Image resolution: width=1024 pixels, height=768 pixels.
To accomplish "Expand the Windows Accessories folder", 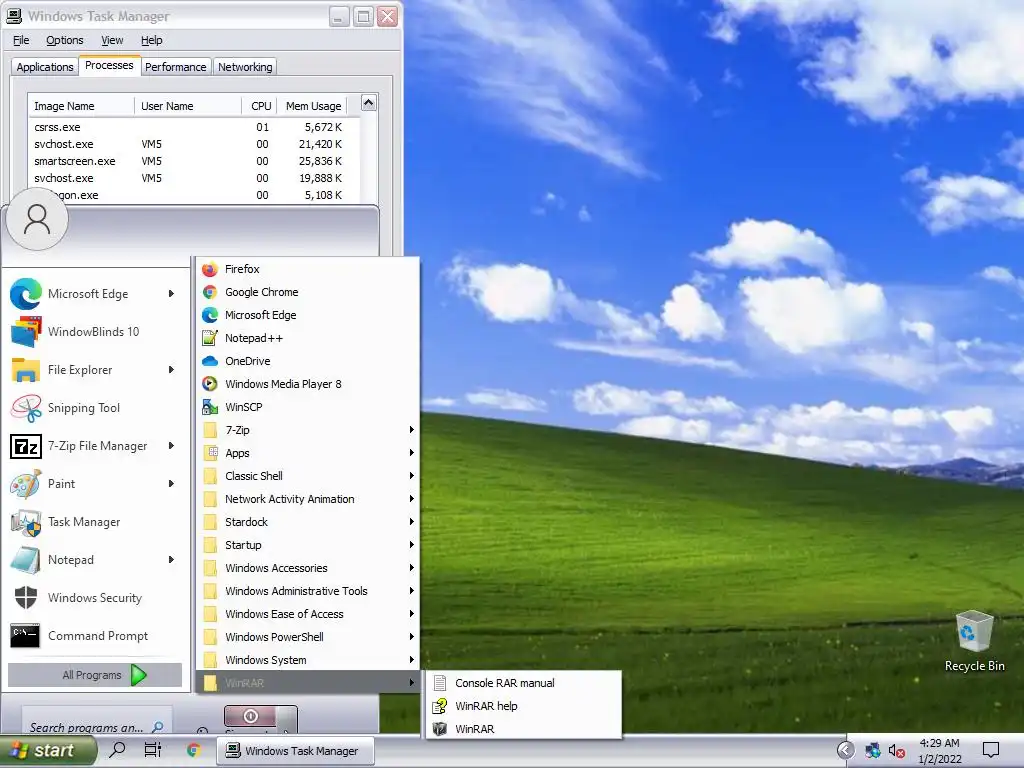I will pos(307,568).
